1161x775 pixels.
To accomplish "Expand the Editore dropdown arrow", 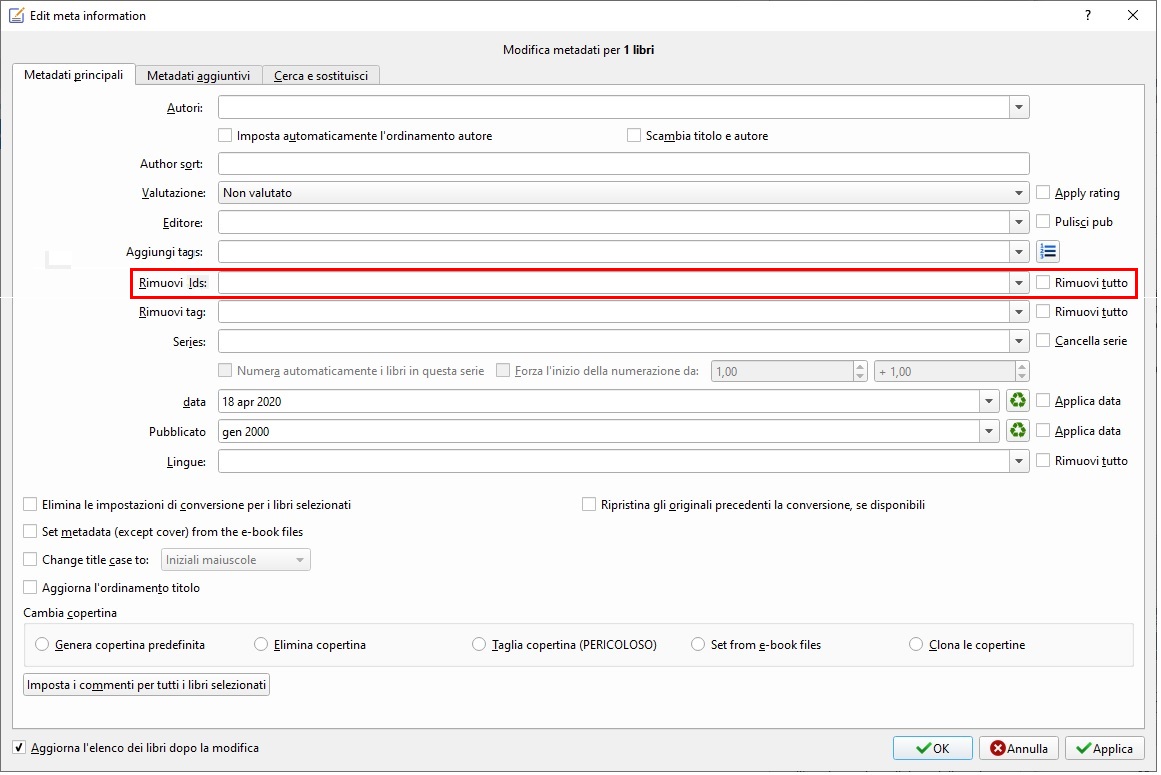I will click(x=1019, y=222).
